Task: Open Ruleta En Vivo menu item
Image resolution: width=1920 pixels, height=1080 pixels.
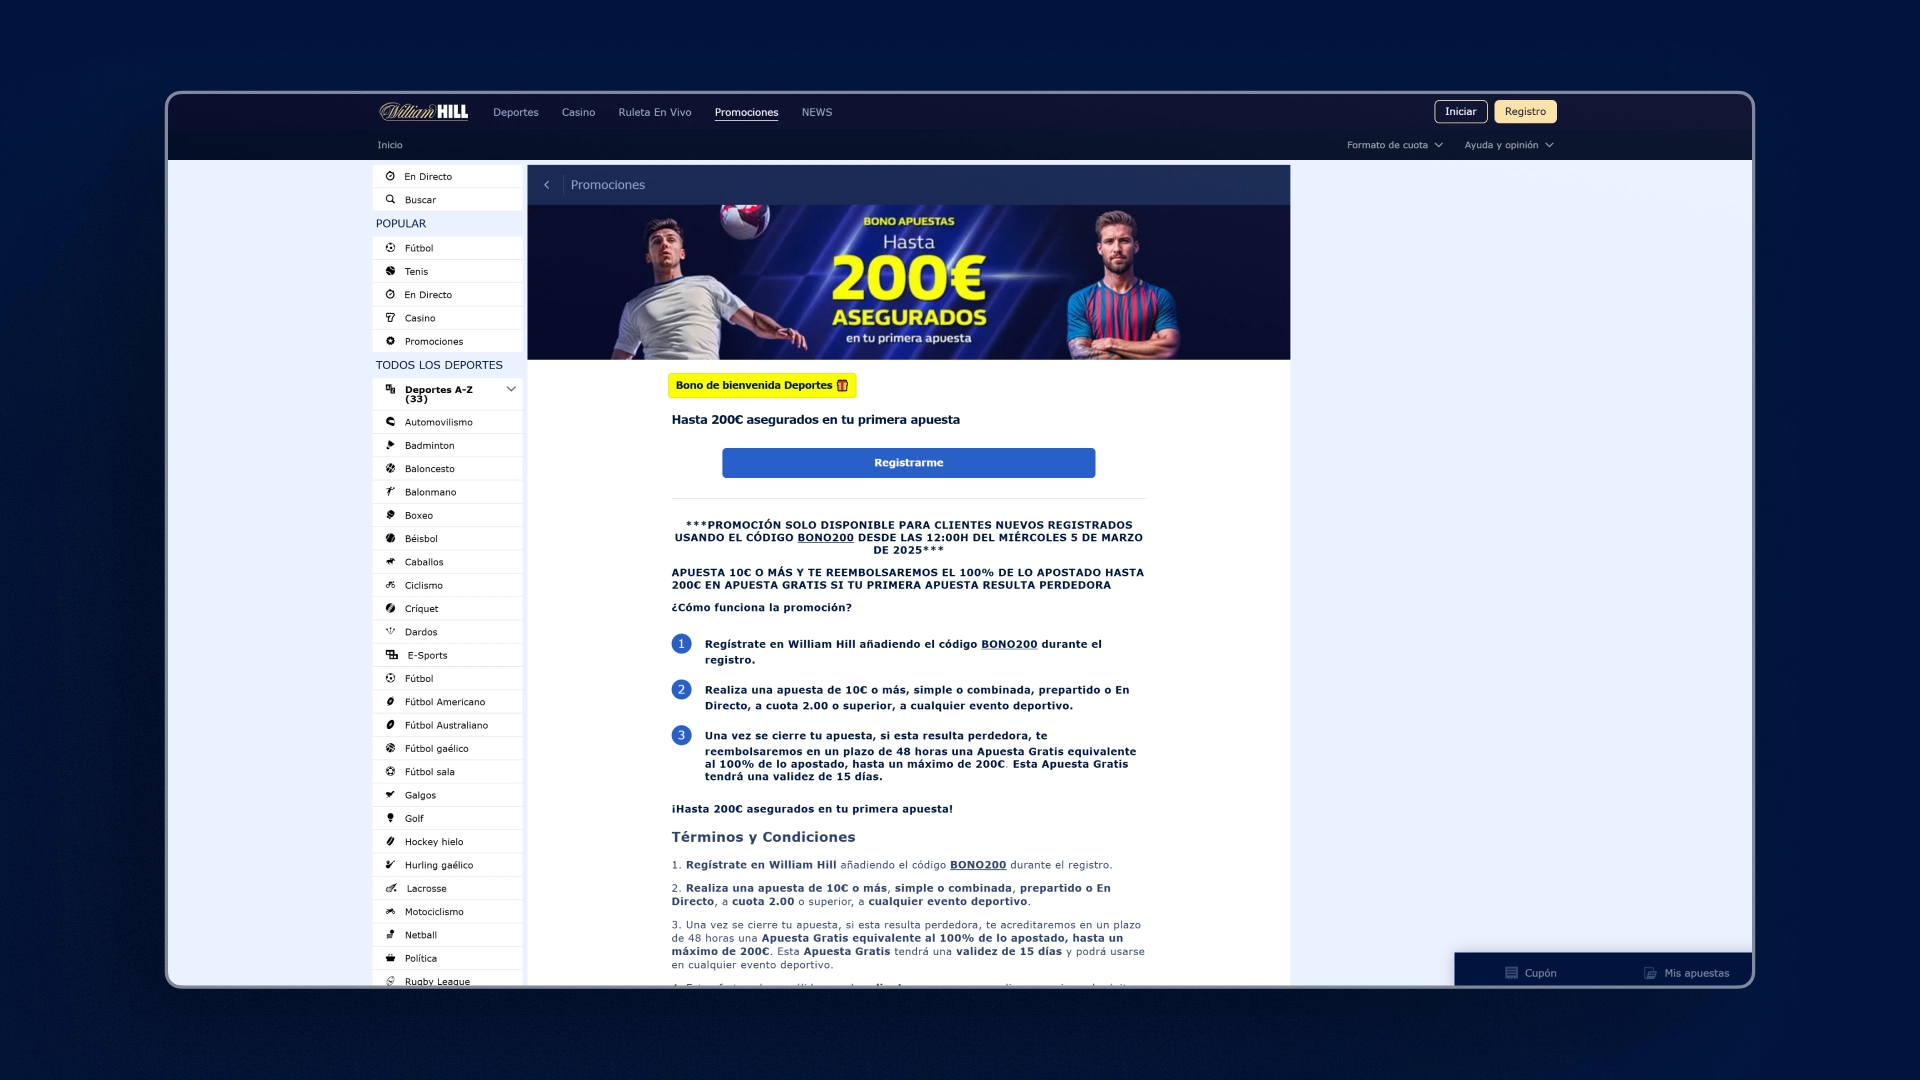Action: tap(655, 112)
